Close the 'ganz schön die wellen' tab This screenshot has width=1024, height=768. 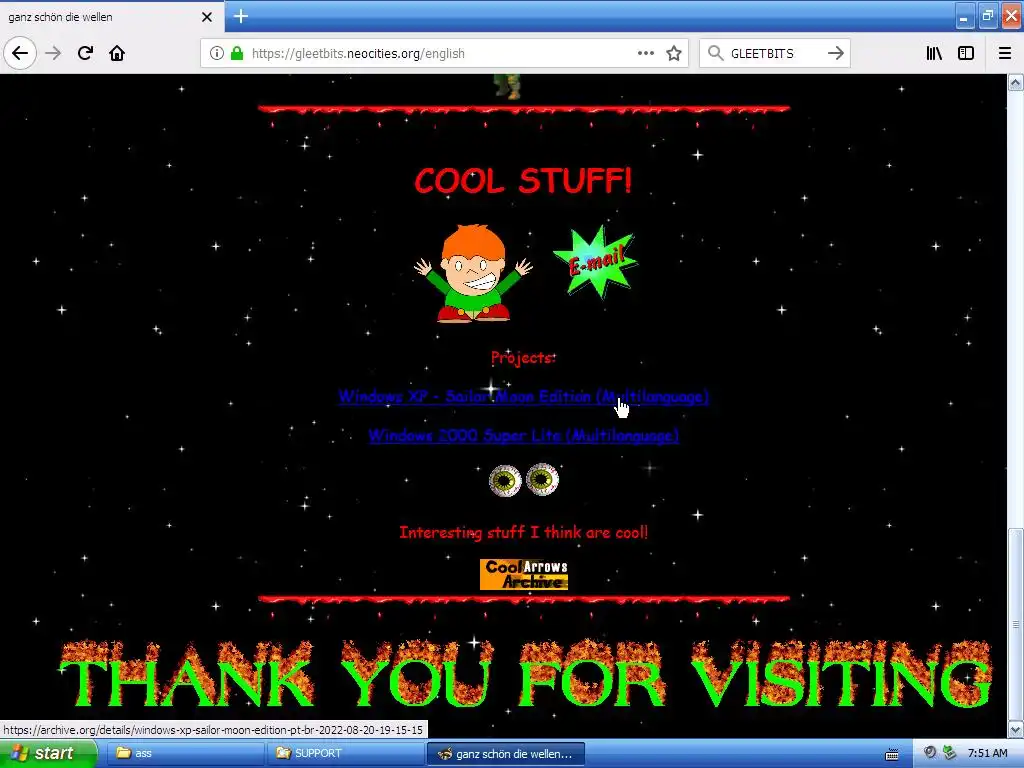point(207,17)
